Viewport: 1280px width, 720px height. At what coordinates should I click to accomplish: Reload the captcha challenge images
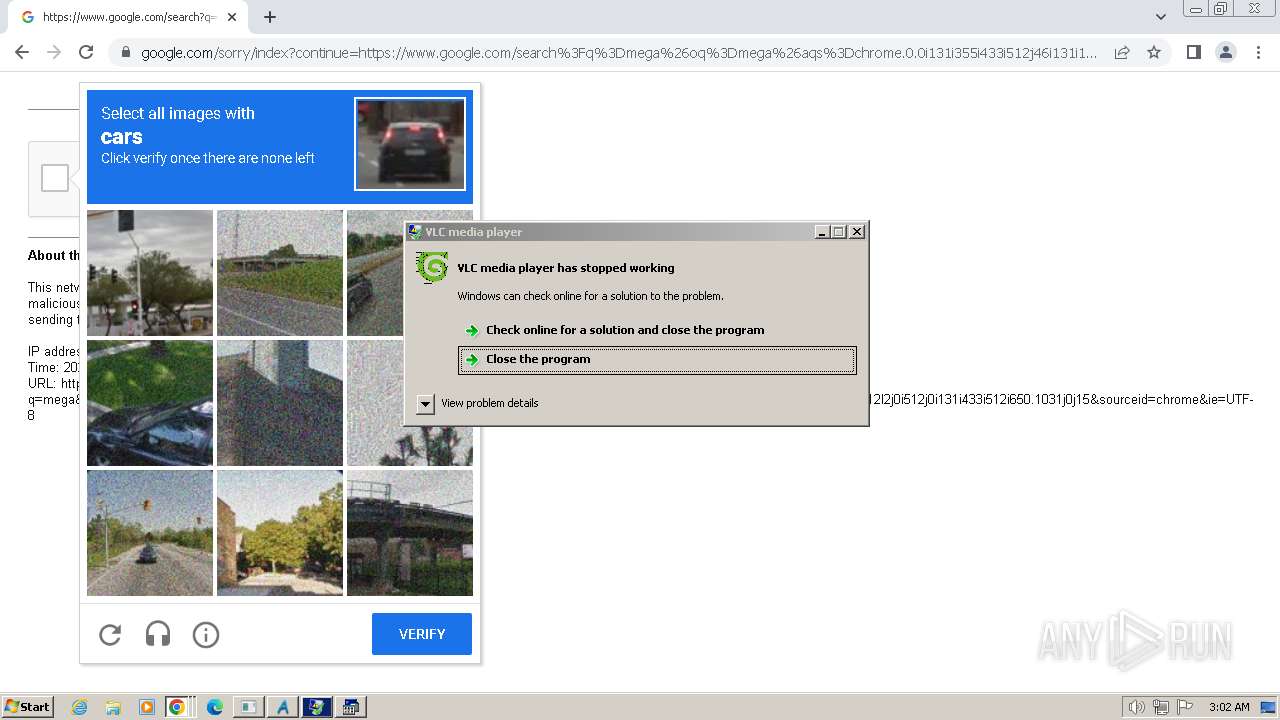(x=110, y=634)
